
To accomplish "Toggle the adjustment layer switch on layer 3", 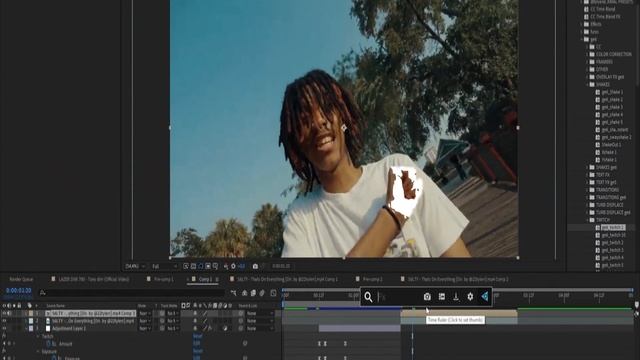I will click(225, 328).
